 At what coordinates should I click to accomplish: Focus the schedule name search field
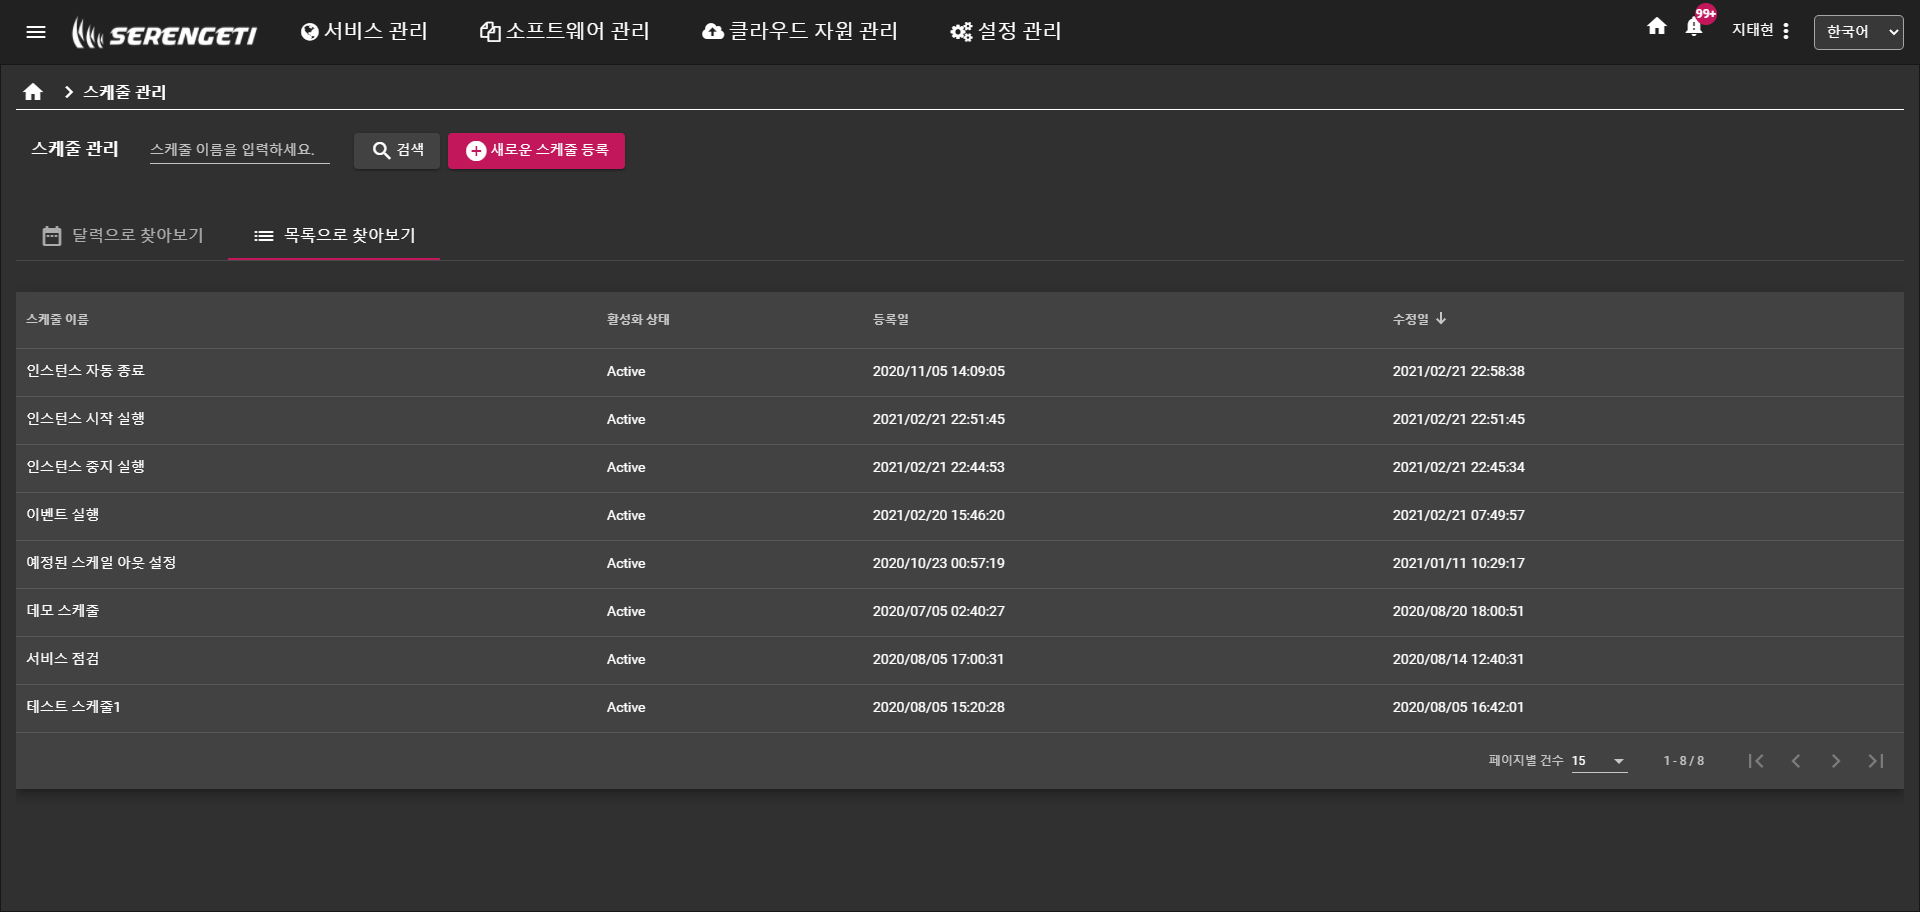click(239, 150)
